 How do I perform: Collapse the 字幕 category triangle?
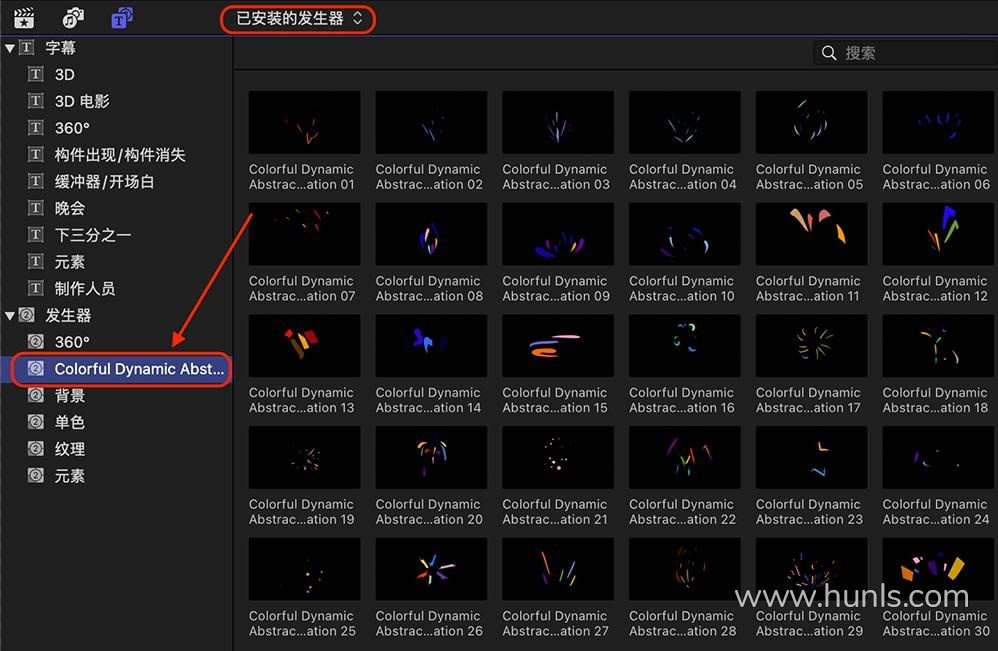click(x=10, y=48)
